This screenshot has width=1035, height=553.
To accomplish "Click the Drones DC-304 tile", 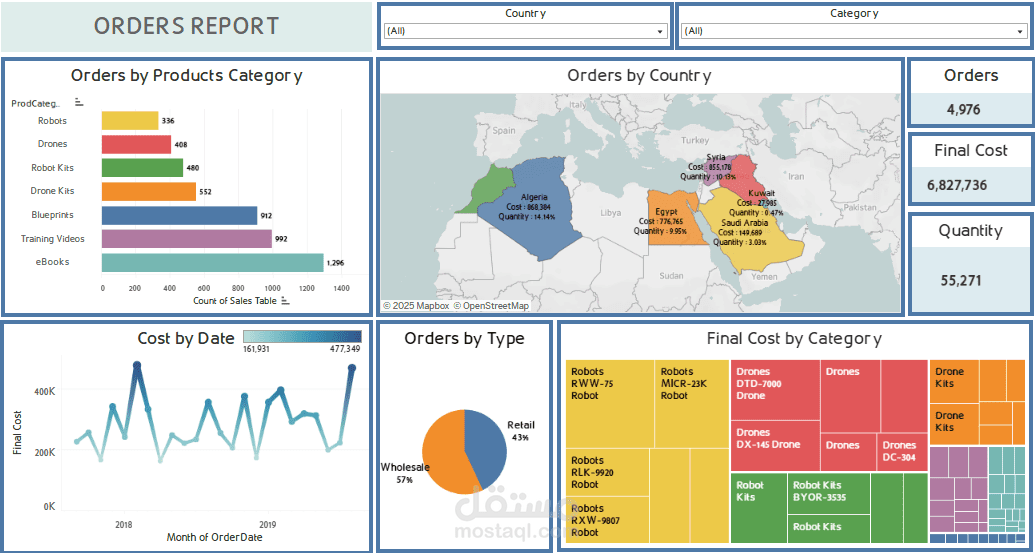I will pyautogui.click(x=902, y=453).
